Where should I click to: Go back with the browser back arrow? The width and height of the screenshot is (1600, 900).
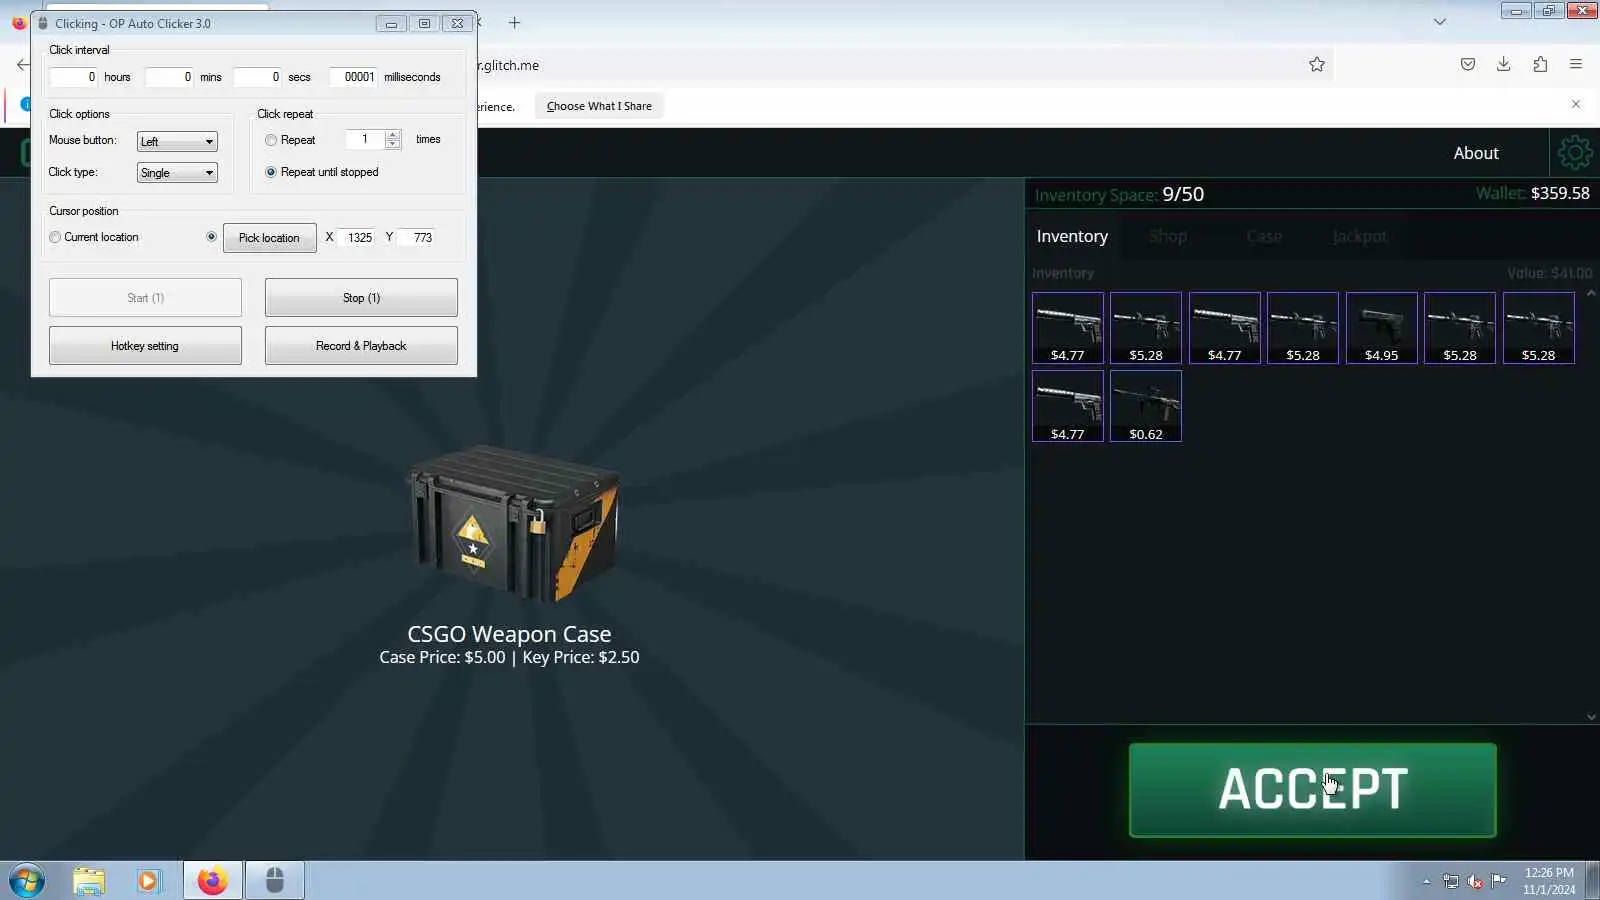coord(22,65)
